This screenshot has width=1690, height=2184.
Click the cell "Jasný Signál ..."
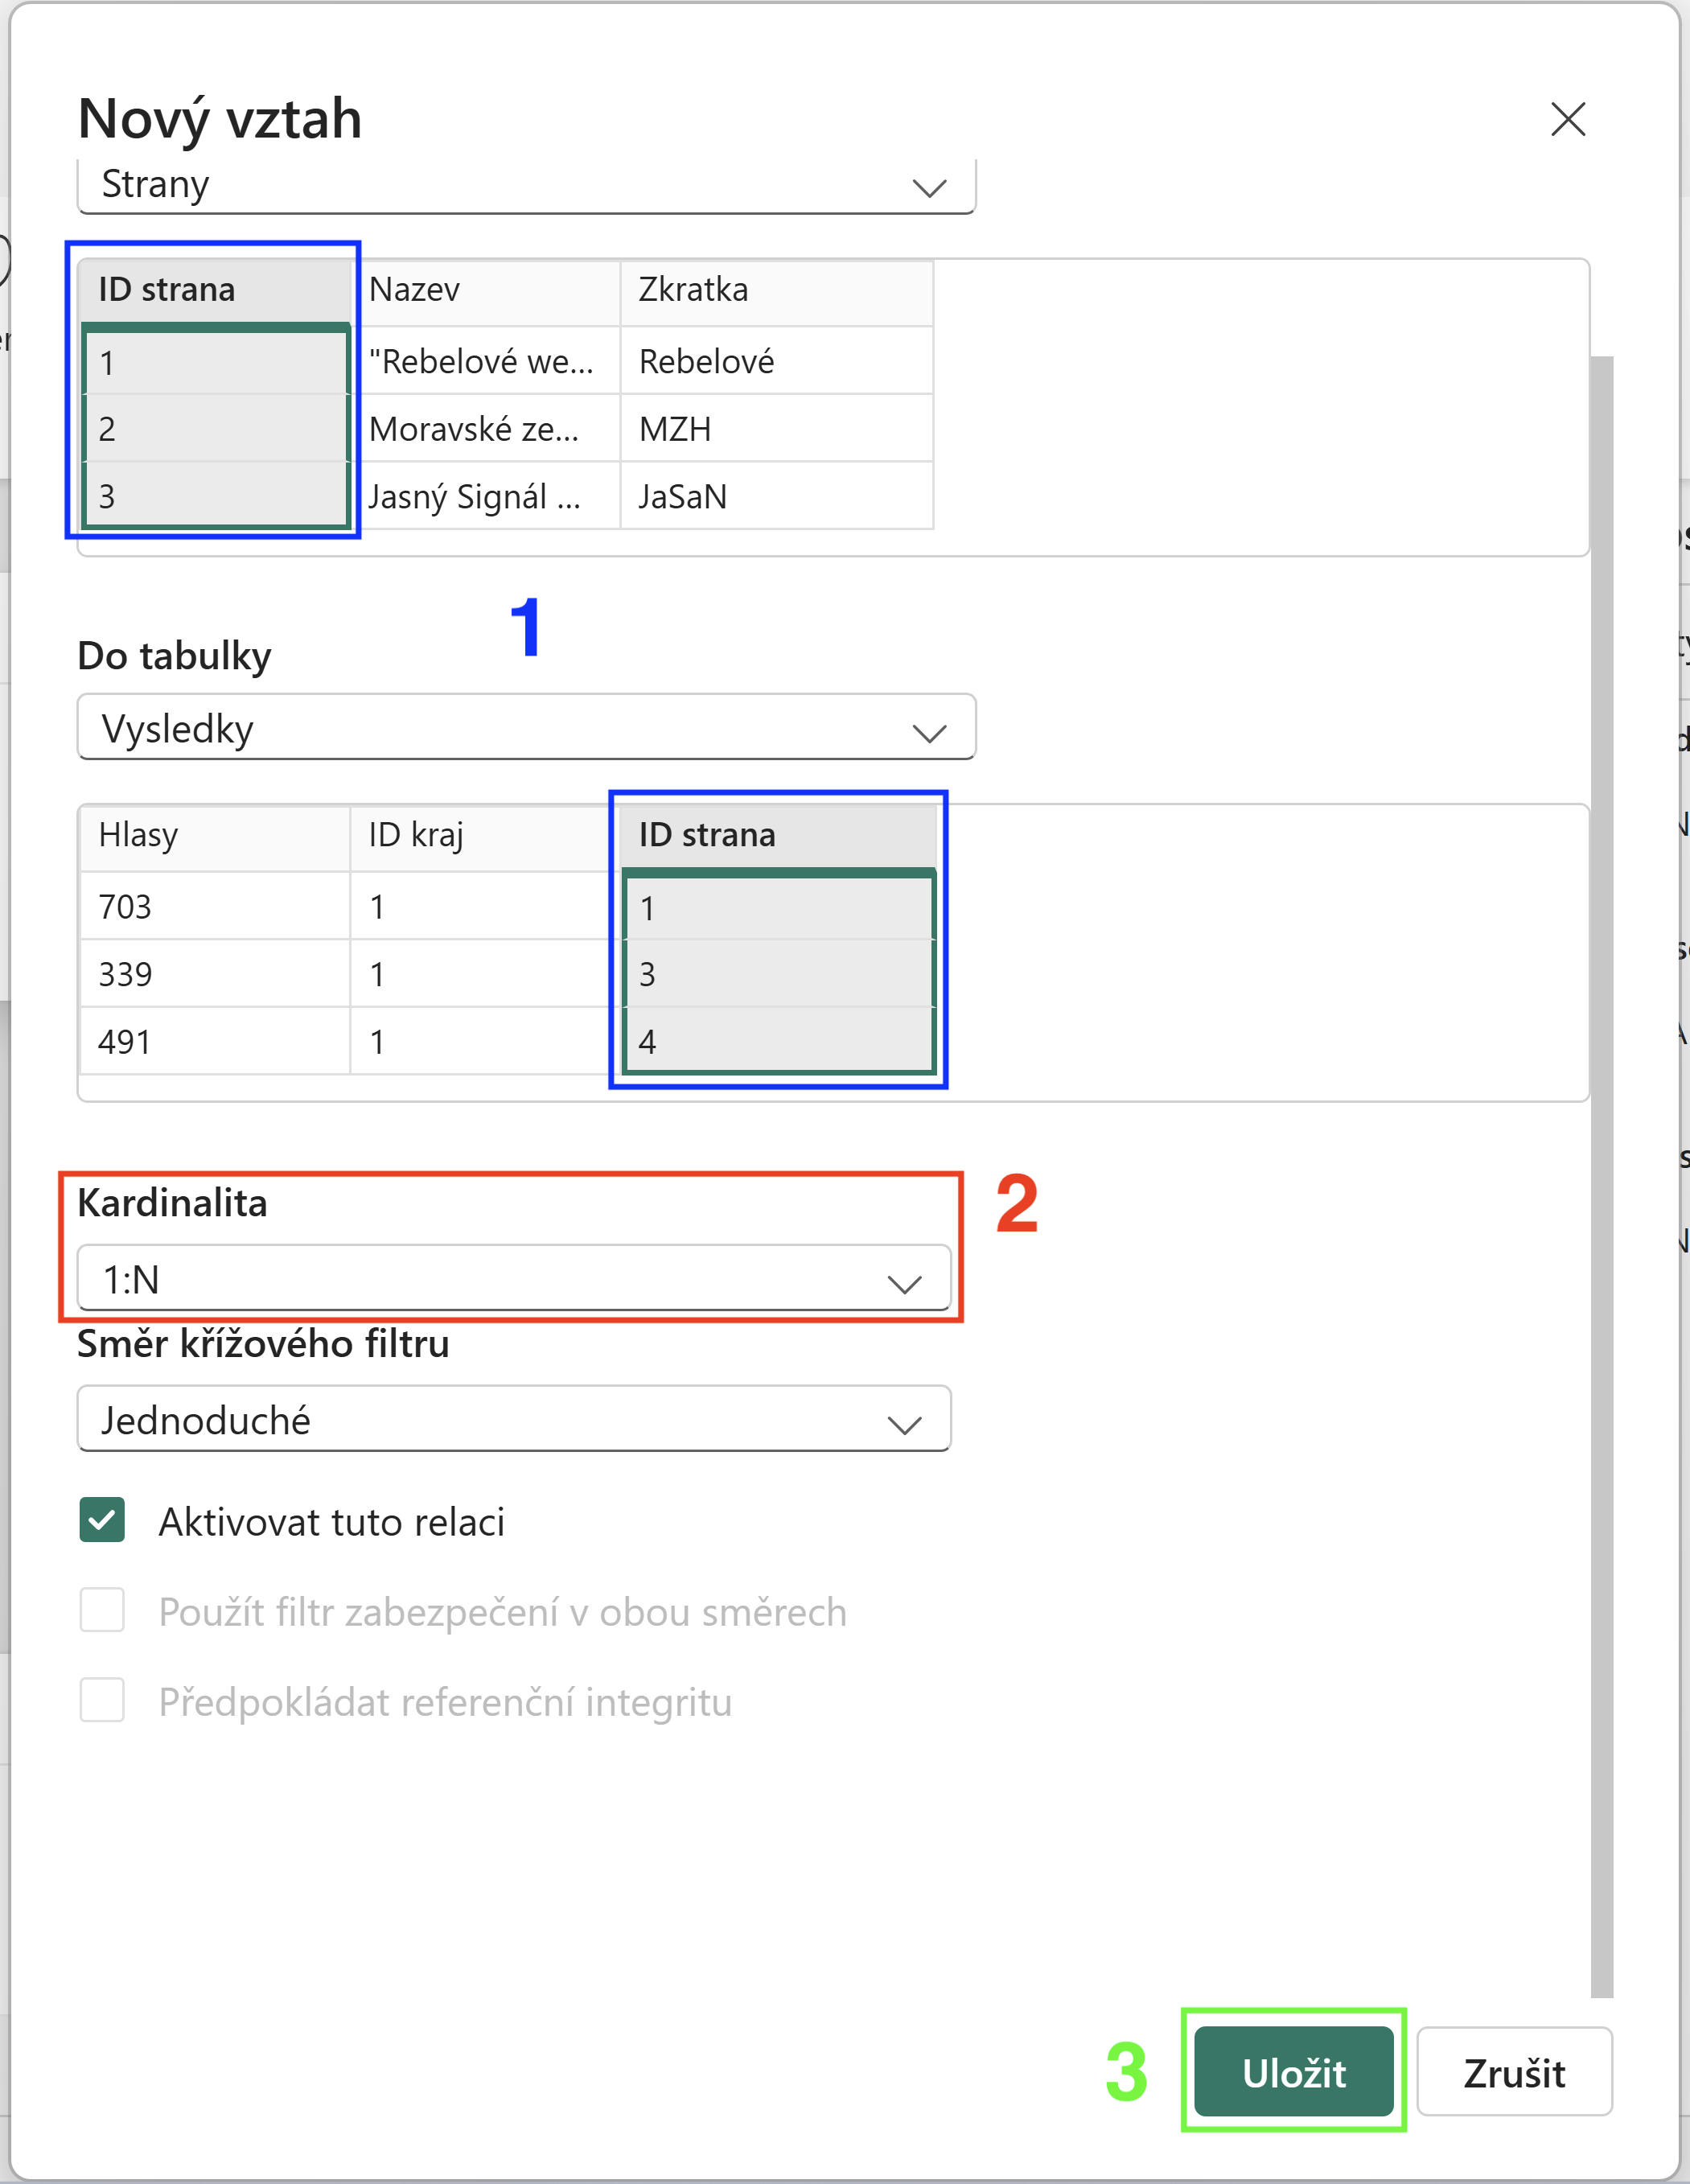[x=486, y=496]
